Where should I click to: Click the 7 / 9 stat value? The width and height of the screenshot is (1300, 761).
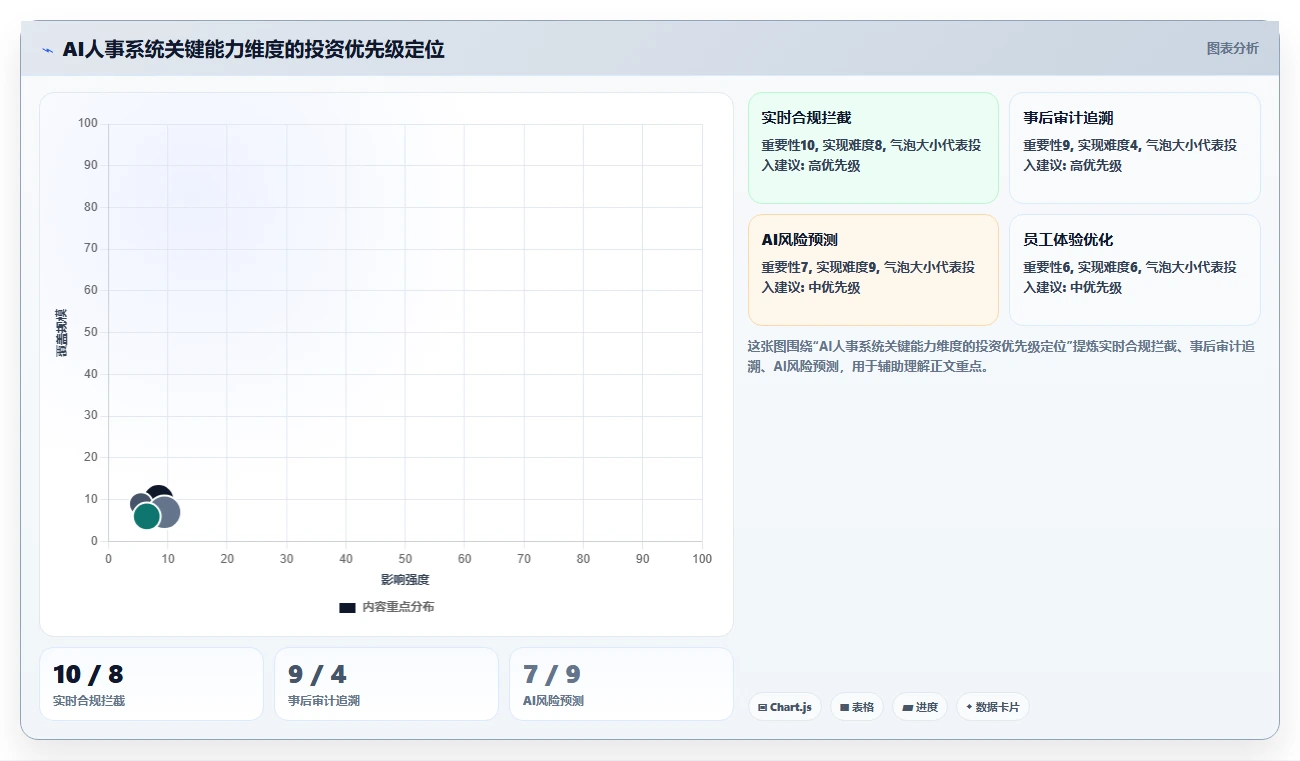[552, 675]
